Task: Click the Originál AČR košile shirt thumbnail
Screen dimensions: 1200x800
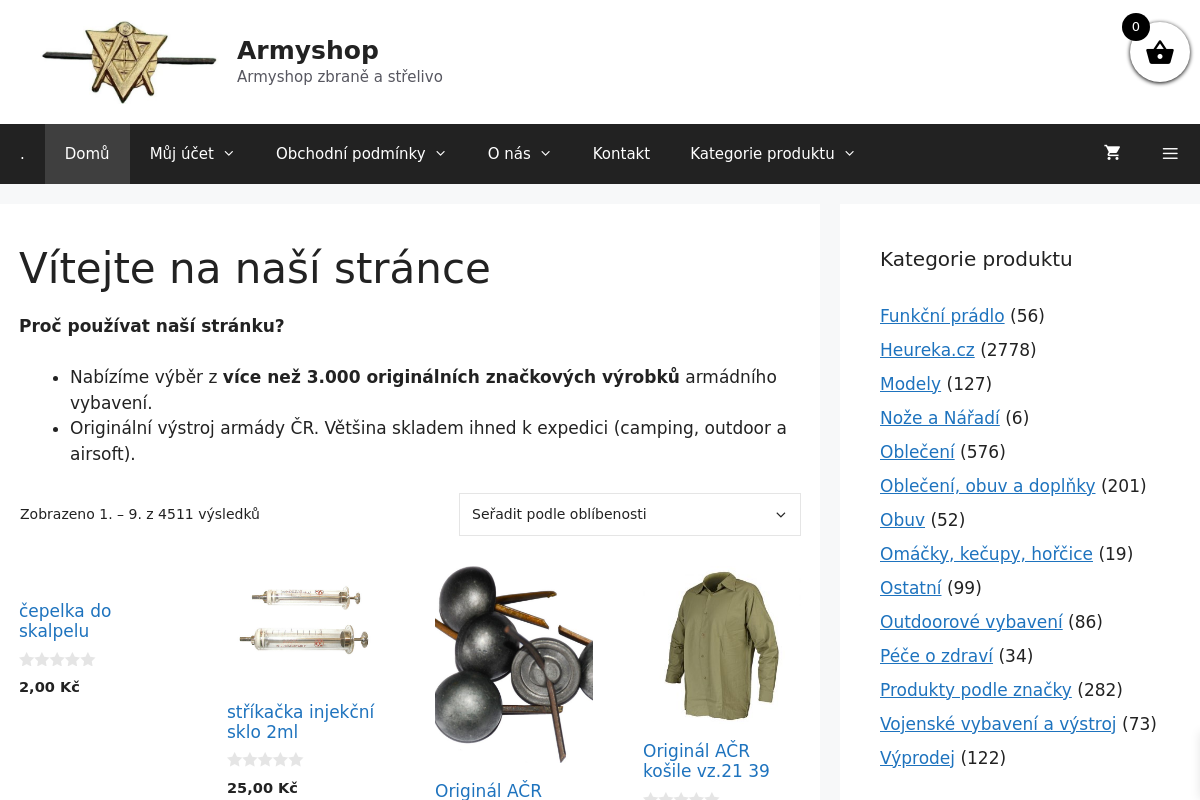Action: click(721, 645)
